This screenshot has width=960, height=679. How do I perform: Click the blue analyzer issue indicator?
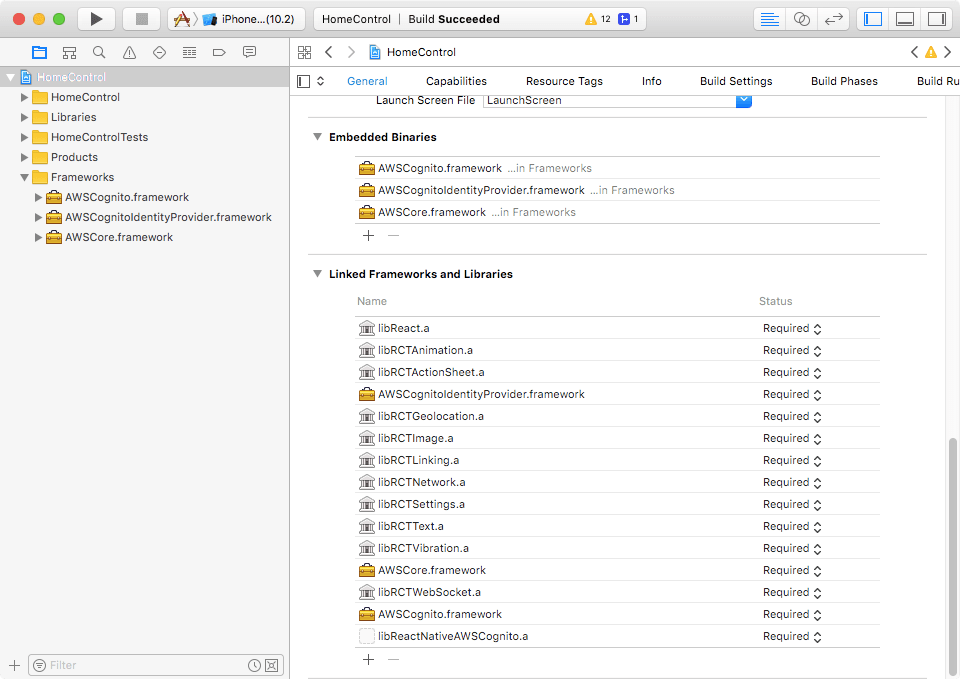(x=628, y=19)
